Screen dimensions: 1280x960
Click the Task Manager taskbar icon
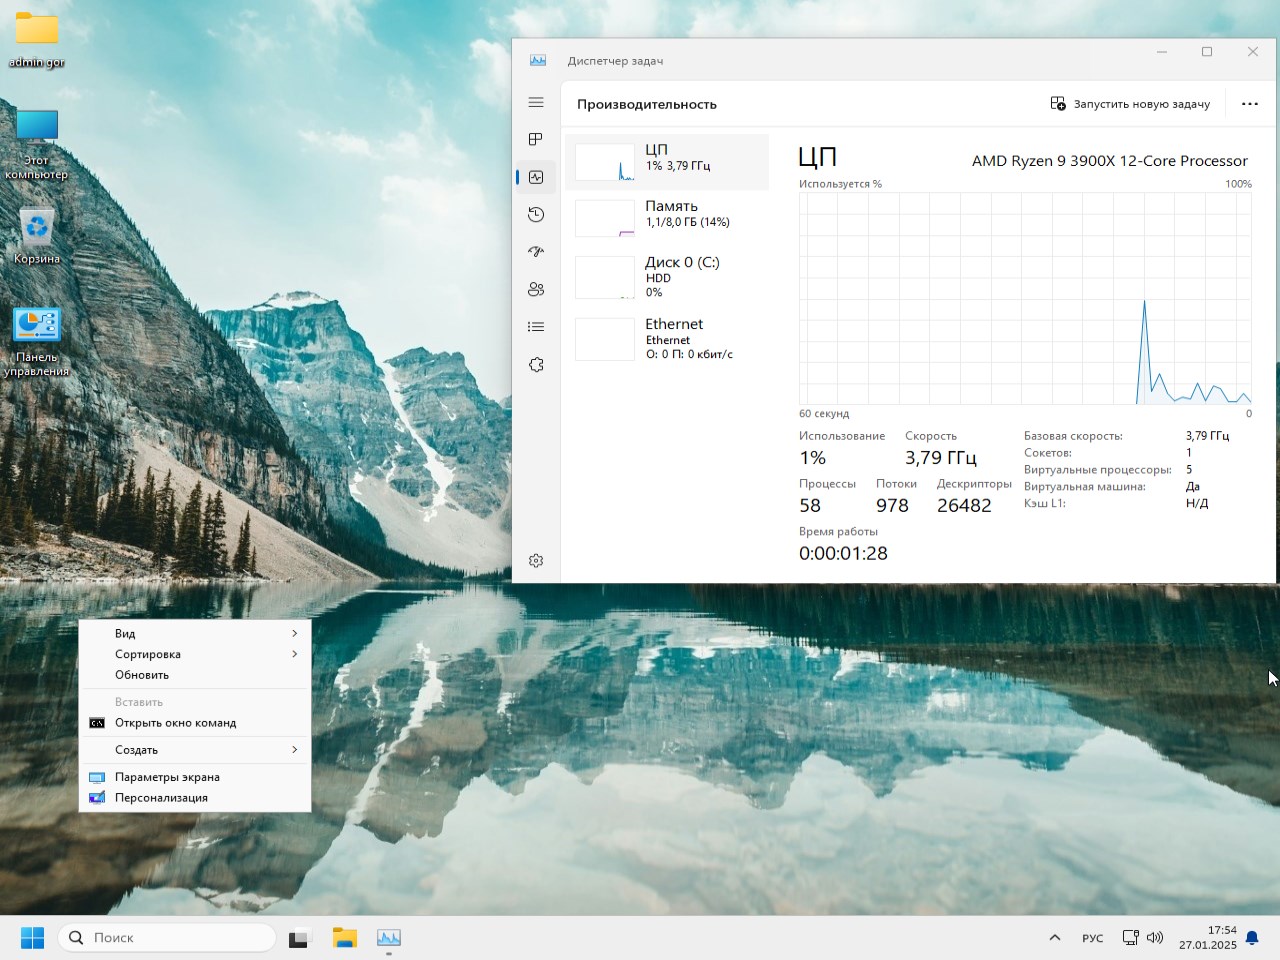389,938
